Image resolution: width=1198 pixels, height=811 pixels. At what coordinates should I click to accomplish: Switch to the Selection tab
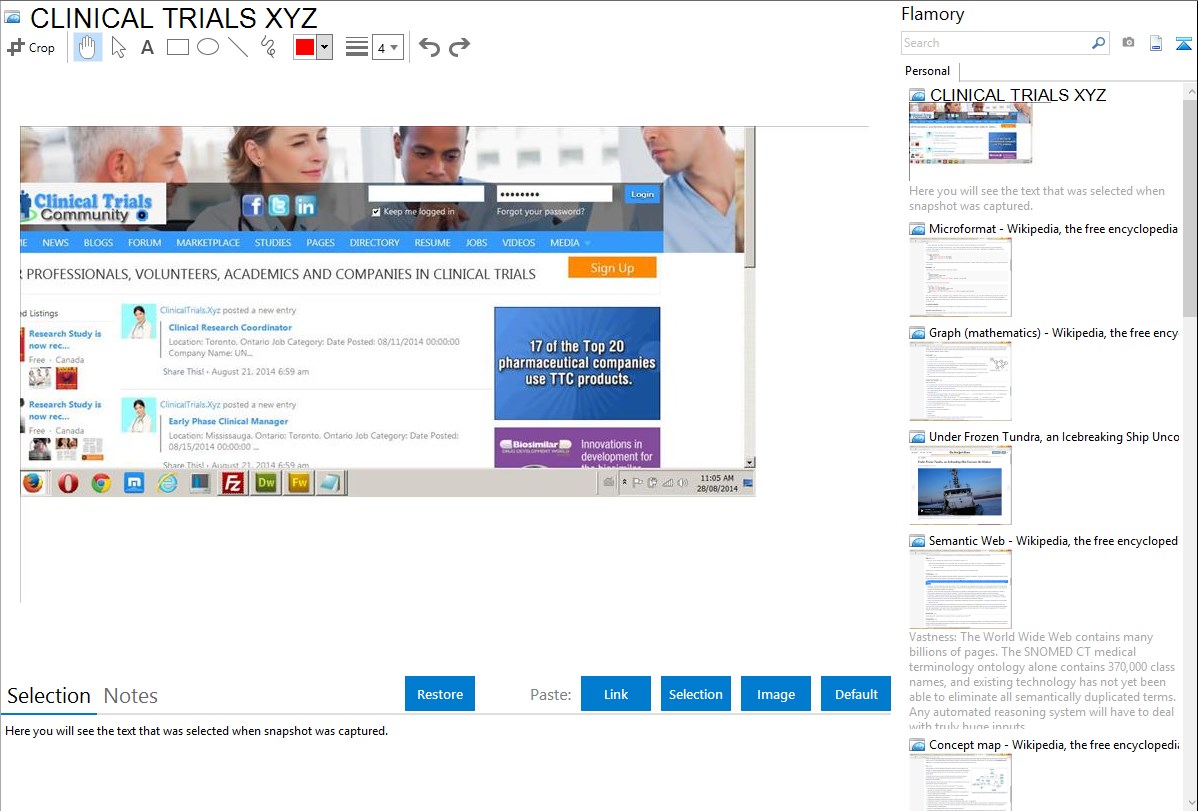[x=49, y=696]
